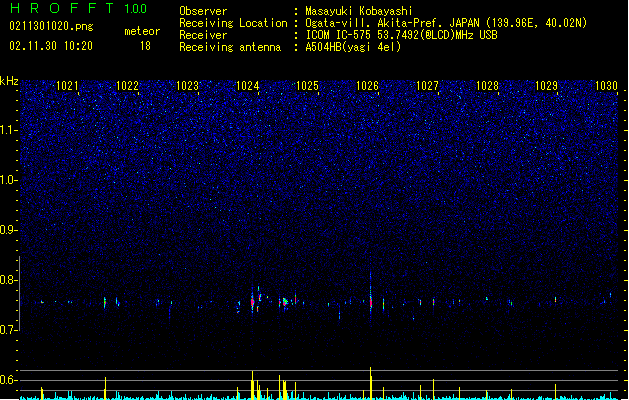
Task: Click the 1025 time axis marker
Action: 307,86
